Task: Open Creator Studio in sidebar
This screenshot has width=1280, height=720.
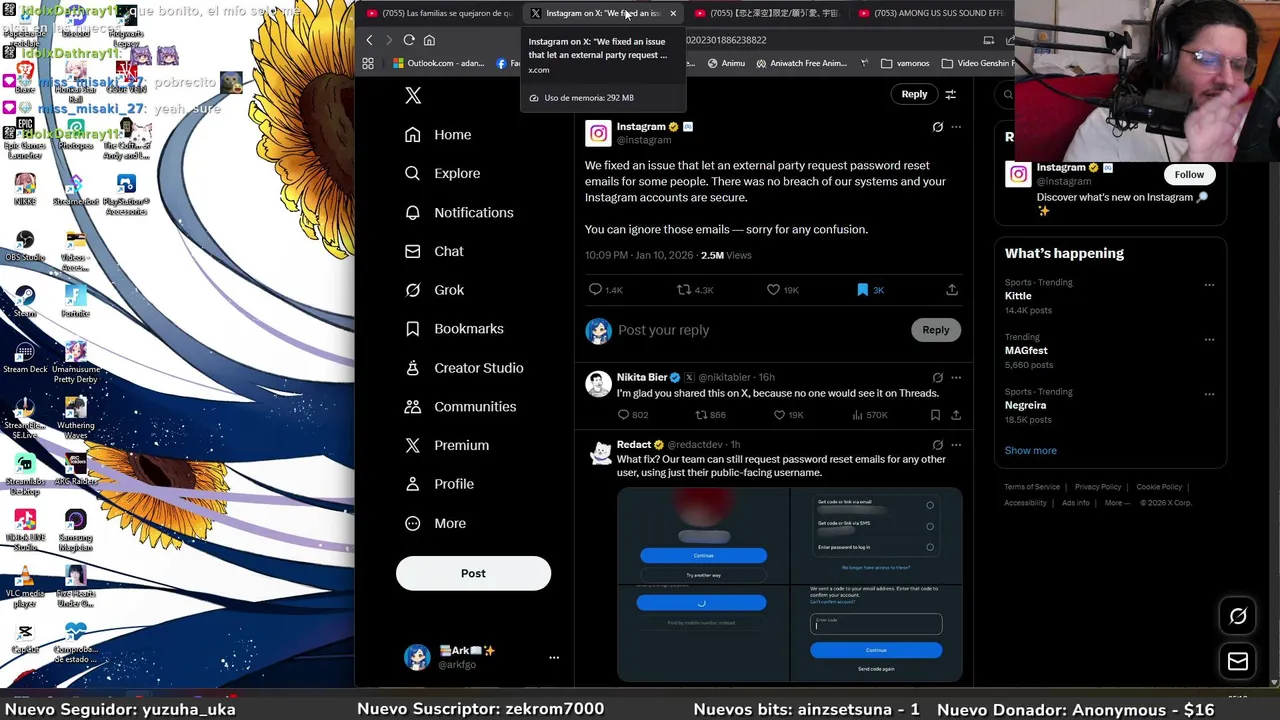Action: 464,368
